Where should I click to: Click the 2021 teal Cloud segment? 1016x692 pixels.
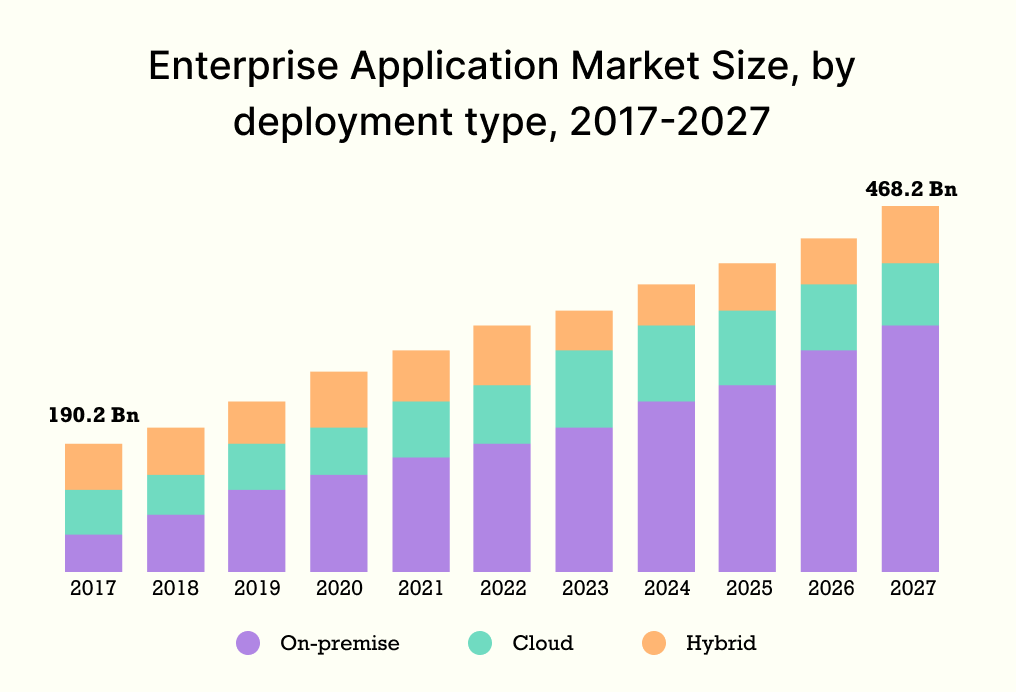click(421, 430)
